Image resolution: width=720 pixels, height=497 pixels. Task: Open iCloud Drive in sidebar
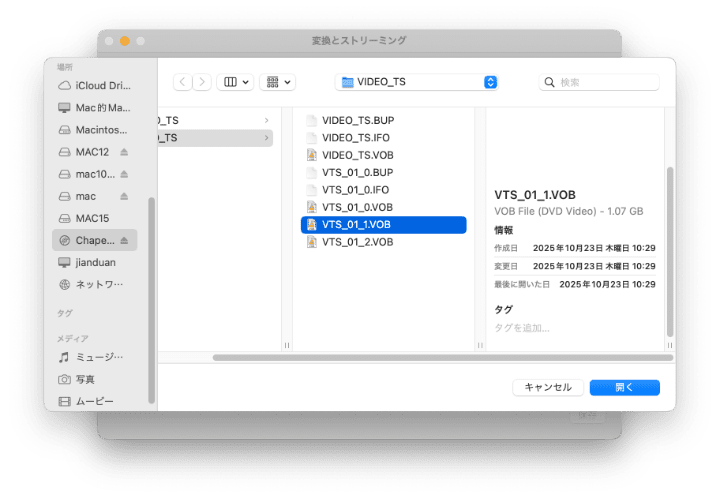tap(95, 85)
